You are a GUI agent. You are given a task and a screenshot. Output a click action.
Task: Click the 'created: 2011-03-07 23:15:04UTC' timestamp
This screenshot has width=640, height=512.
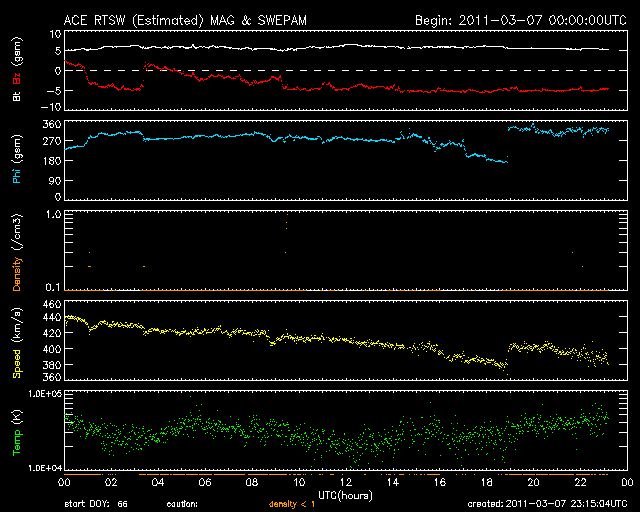(x=545, y=503)
